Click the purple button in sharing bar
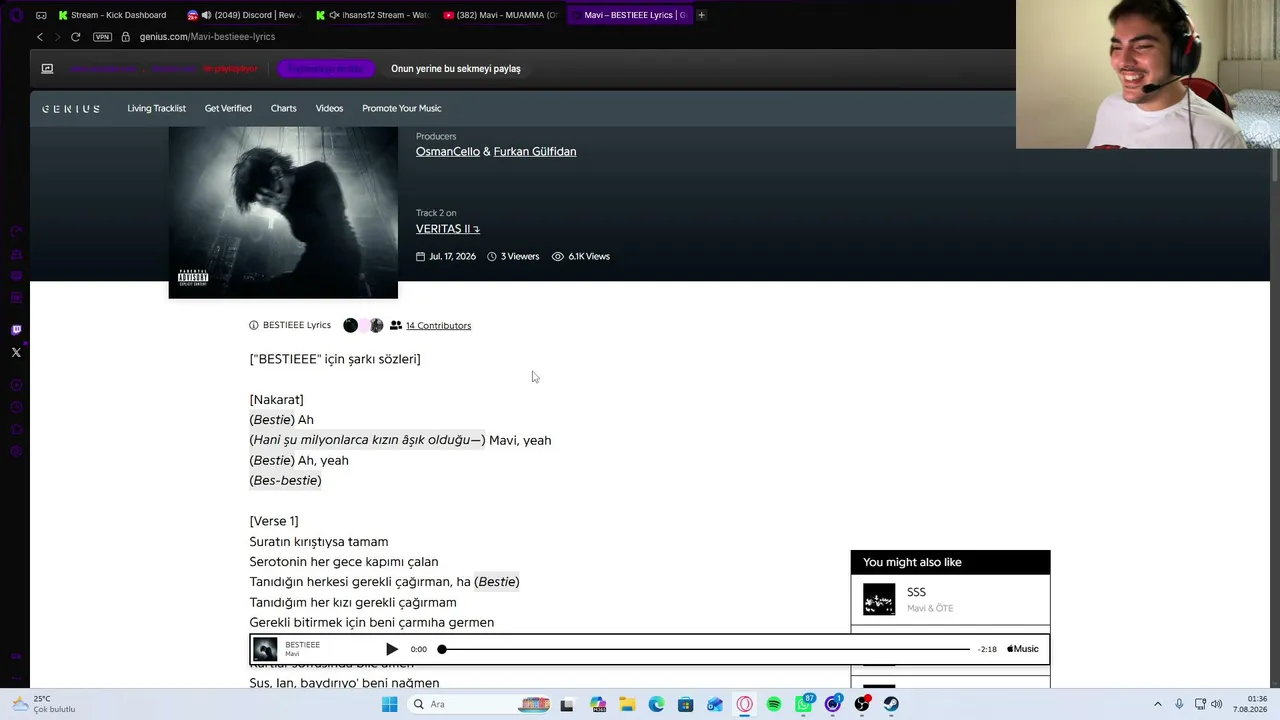1280x720 pixels. click(327, 69)
